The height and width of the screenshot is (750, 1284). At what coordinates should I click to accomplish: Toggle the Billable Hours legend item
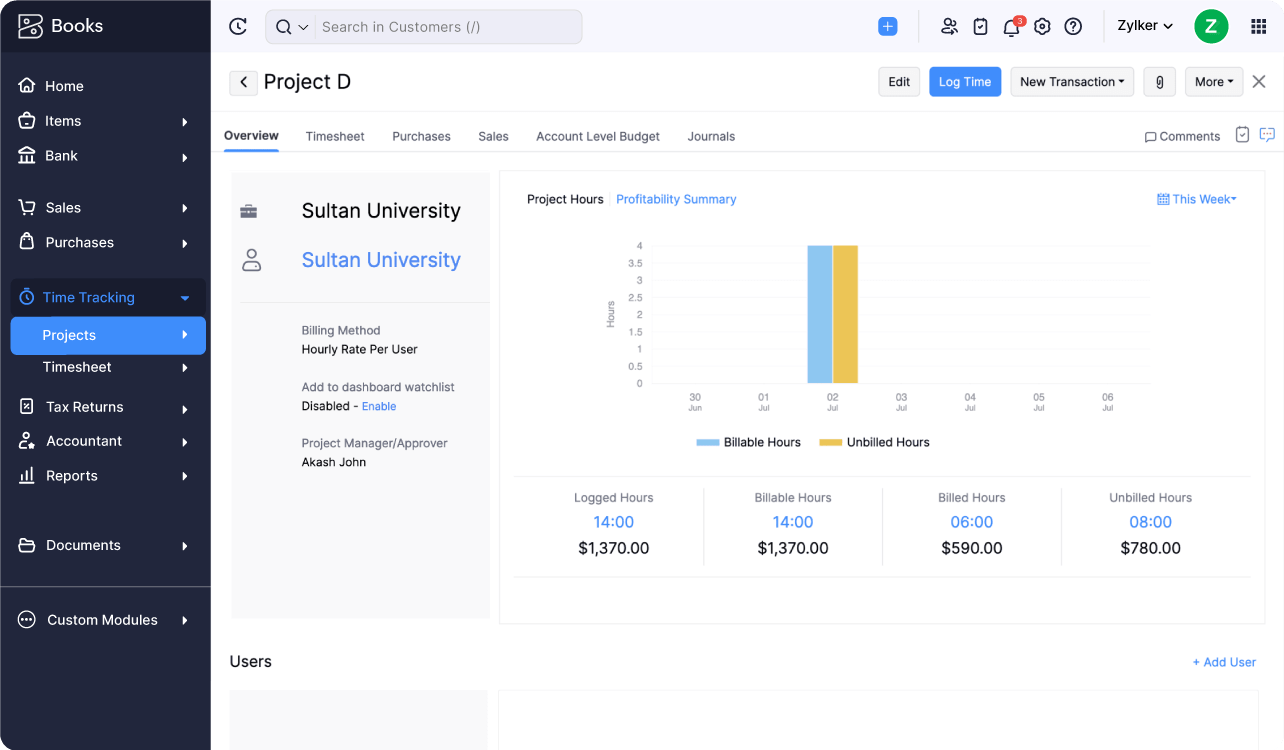(749, 442)
